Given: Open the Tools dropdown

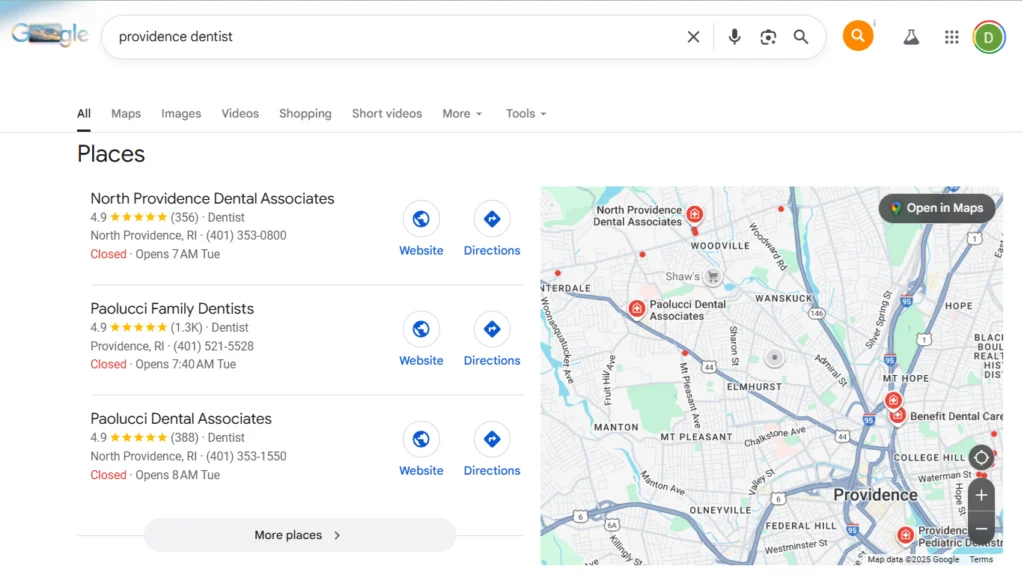Looking at the screenshot, I should point(525,113).
